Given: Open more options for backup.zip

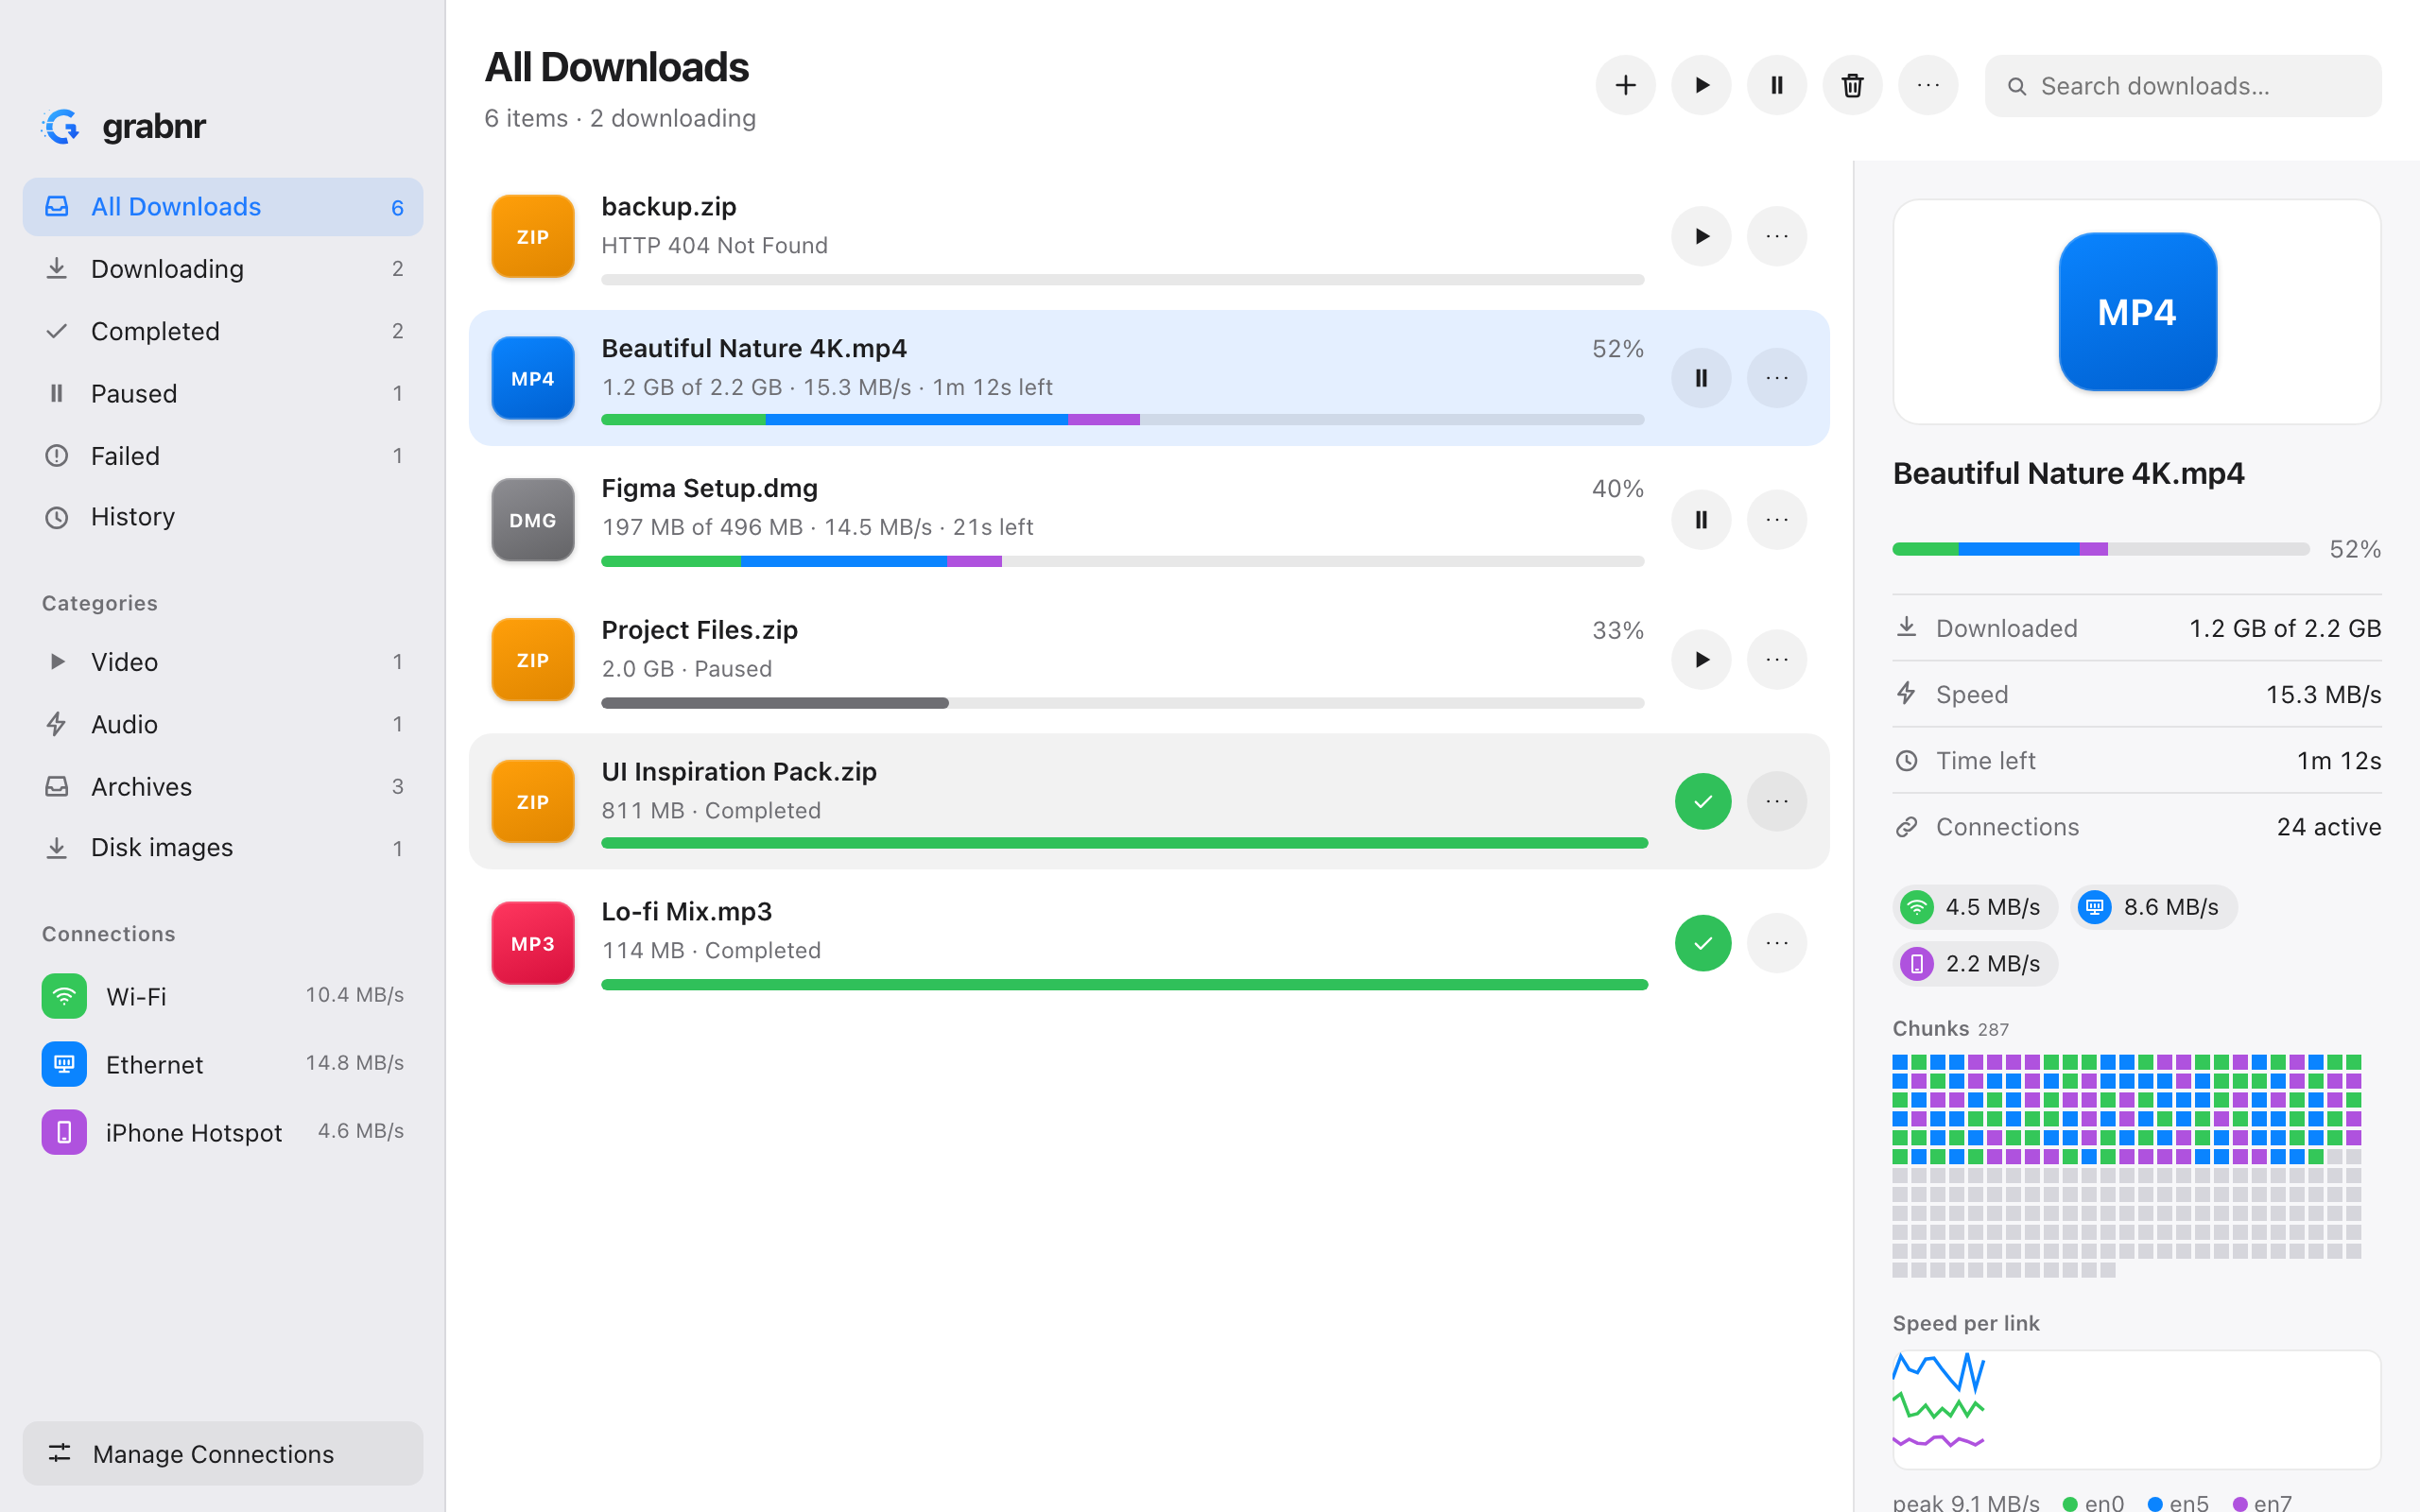Looking at the screenshot, I should [1777, 236].
